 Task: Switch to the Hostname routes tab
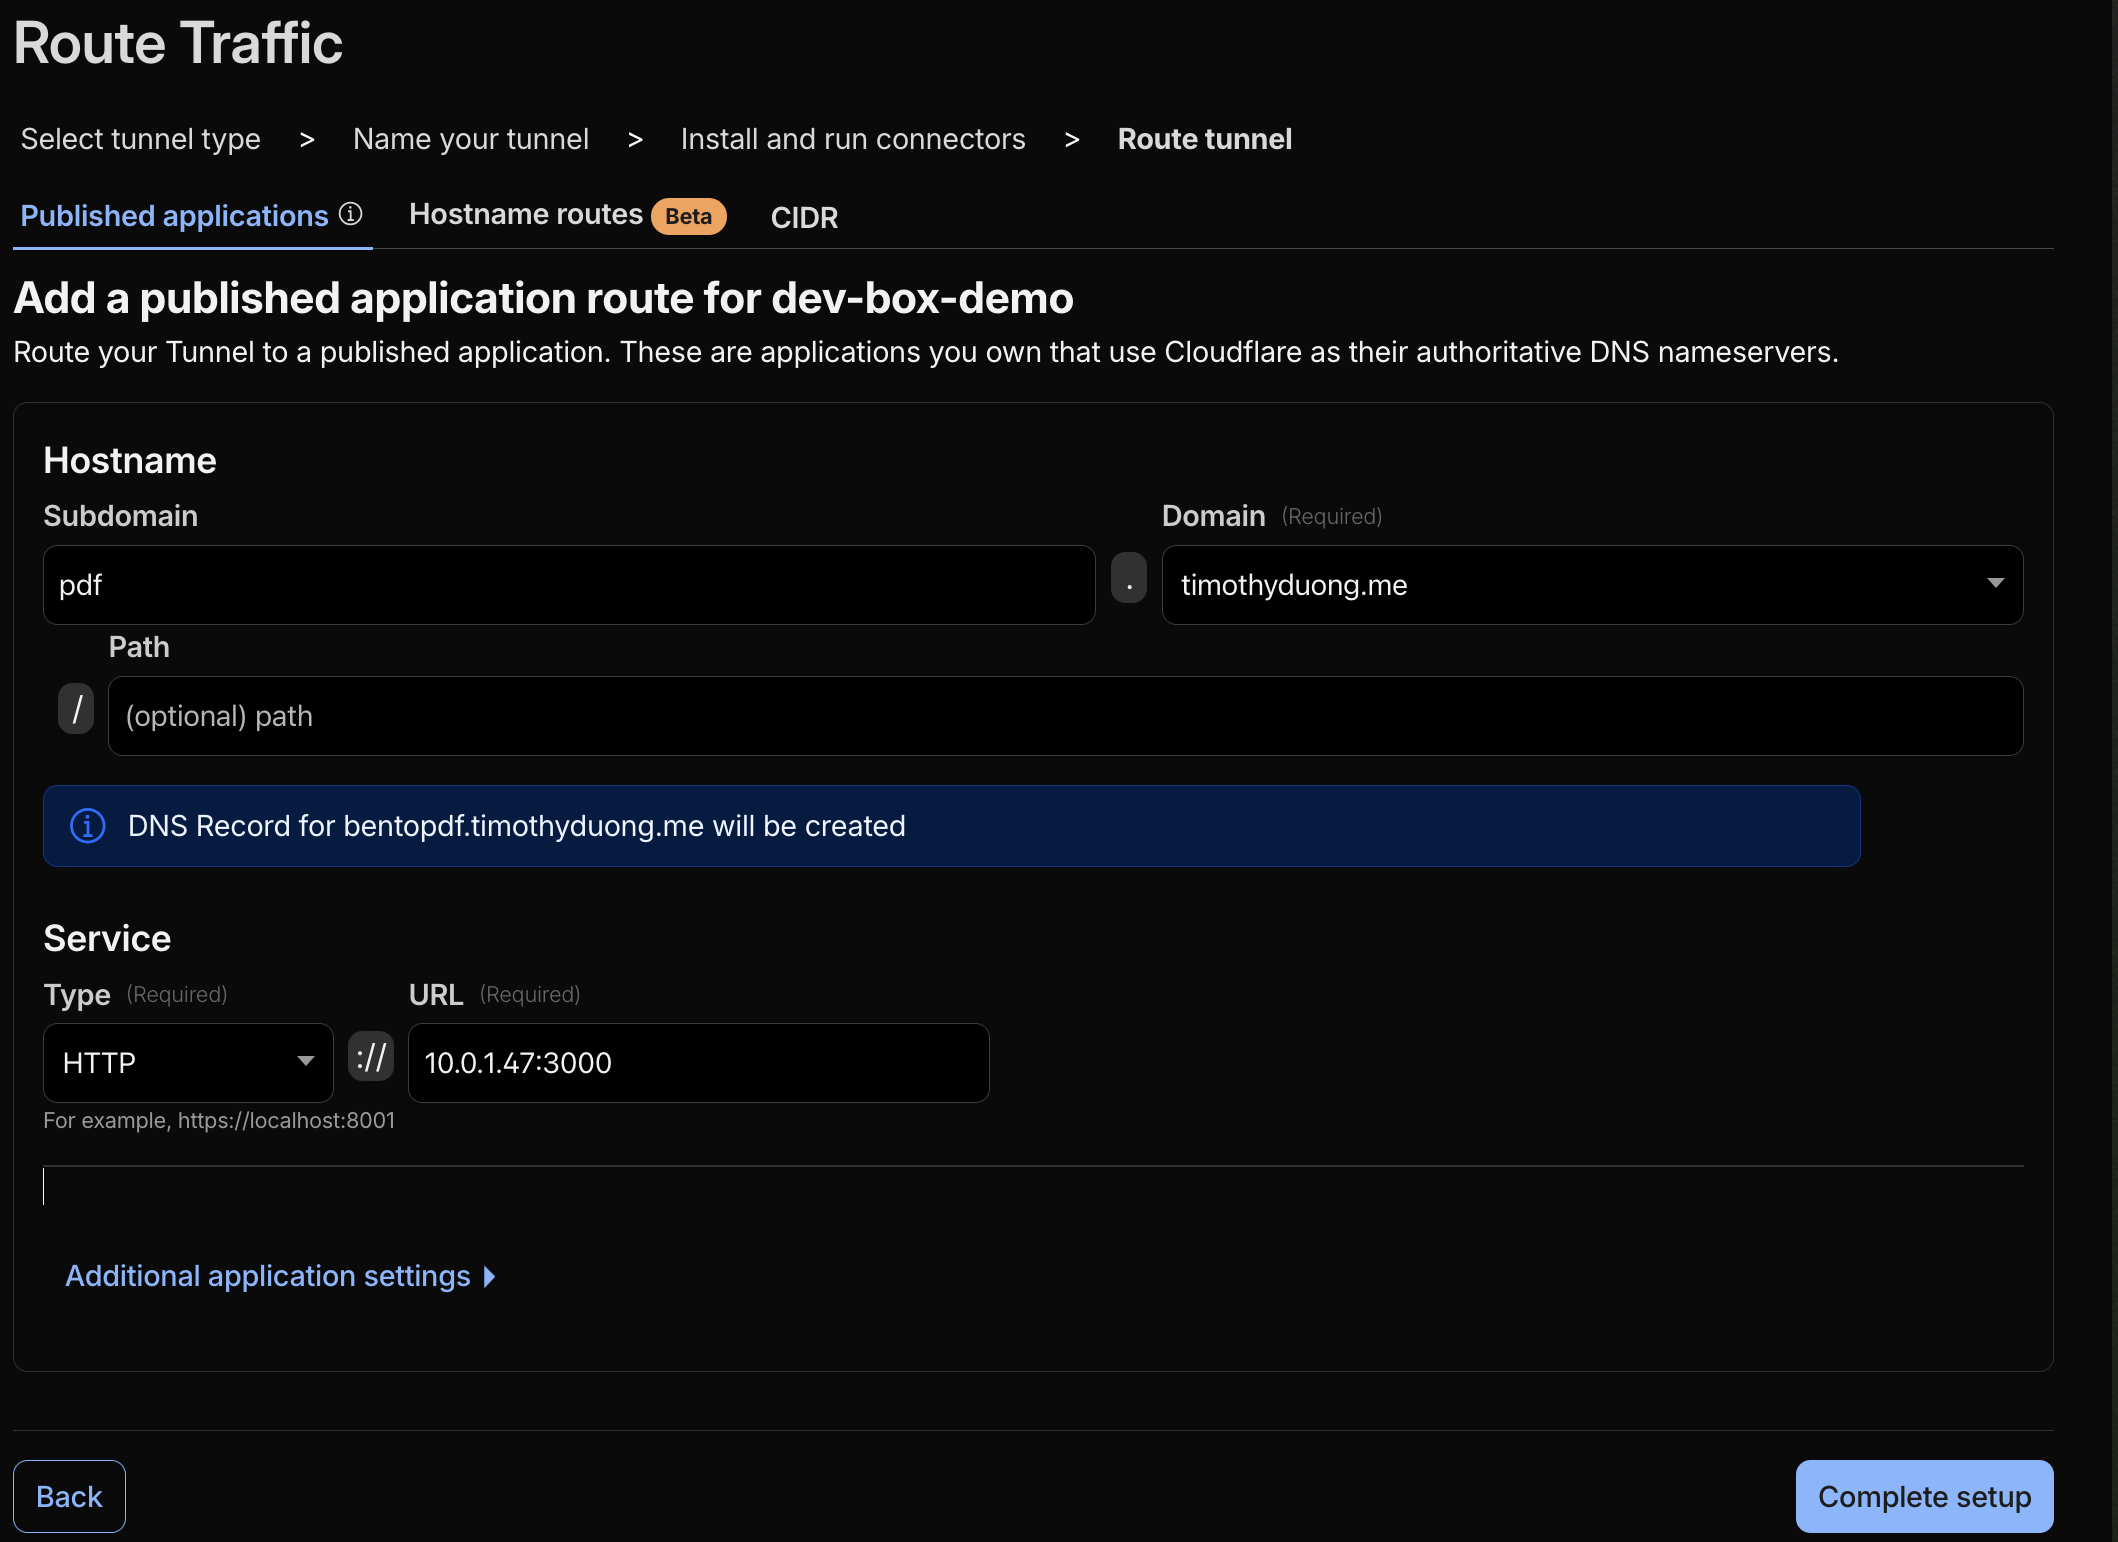(526, 215)
